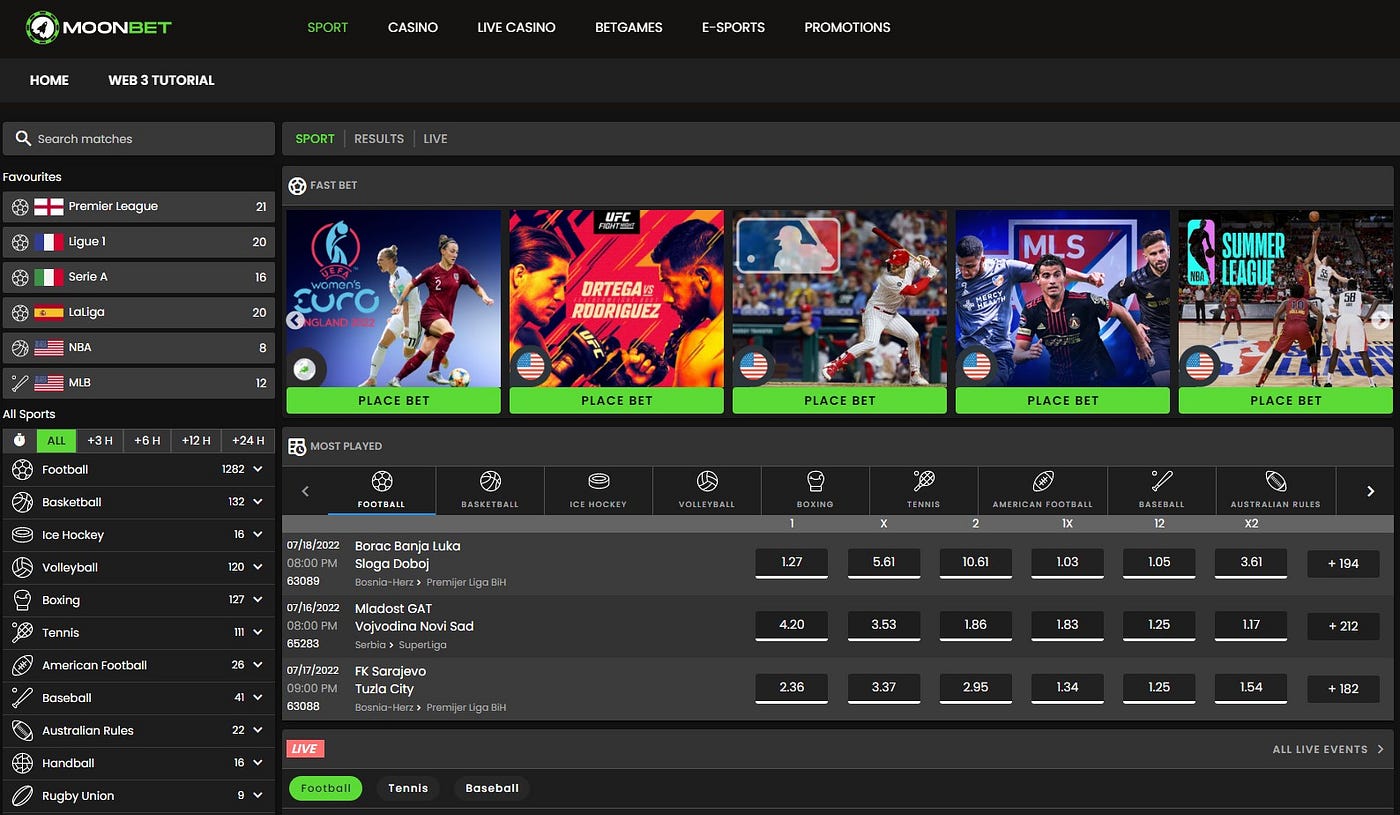Viewport: 1400px width, 815px height.
Task: Select the ALL time filter
Action: (56, 440)
